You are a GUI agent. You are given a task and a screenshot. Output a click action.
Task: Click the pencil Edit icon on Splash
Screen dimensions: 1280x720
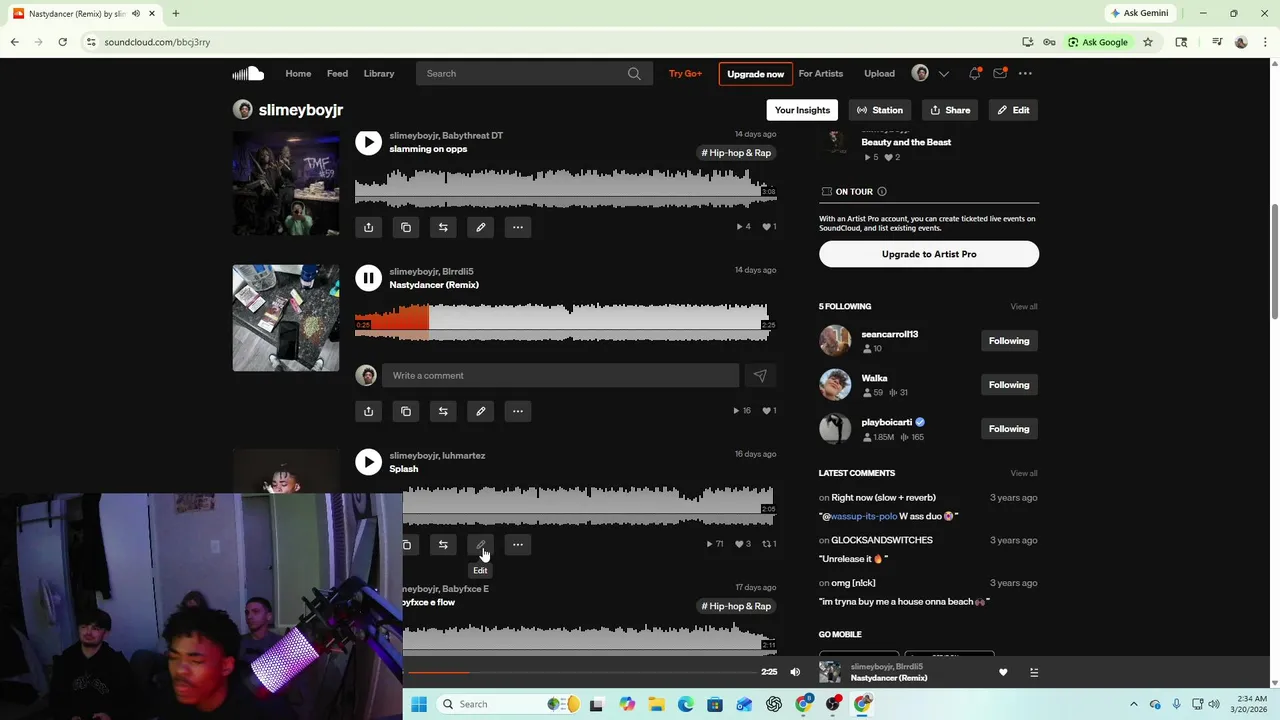(480, 545)
